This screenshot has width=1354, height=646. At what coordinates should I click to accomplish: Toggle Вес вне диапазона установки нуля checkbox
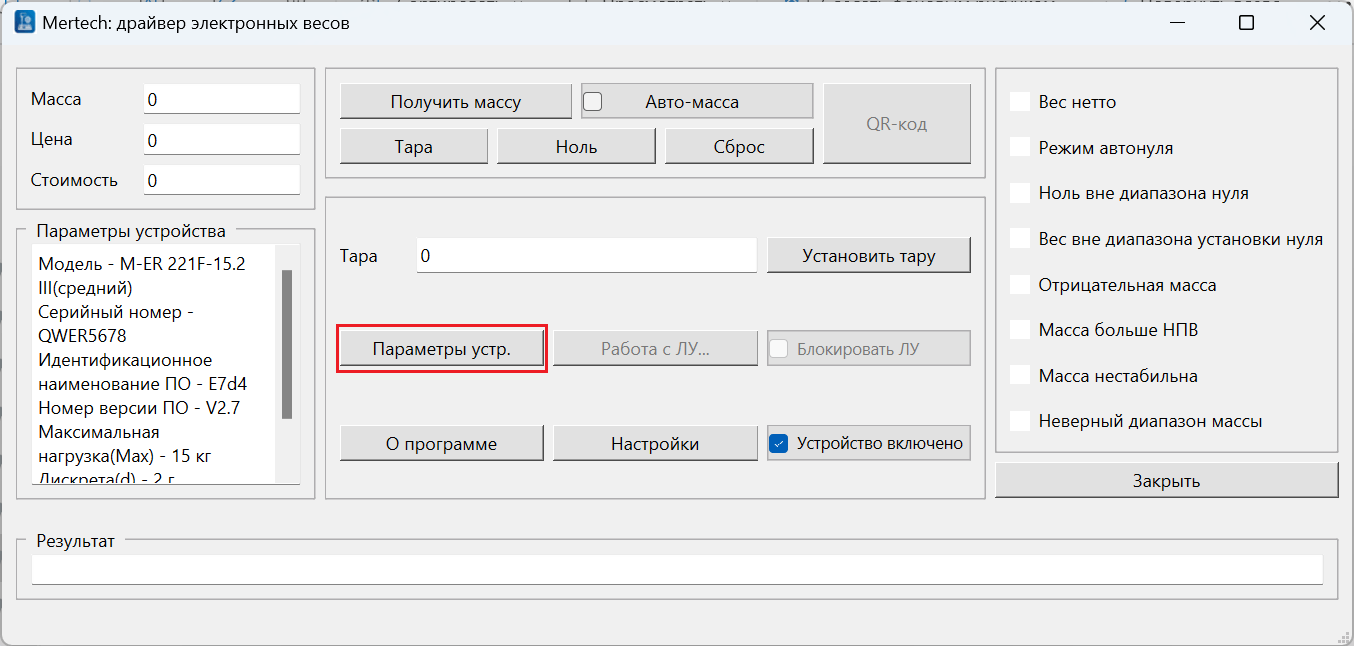click(1020, 239)
